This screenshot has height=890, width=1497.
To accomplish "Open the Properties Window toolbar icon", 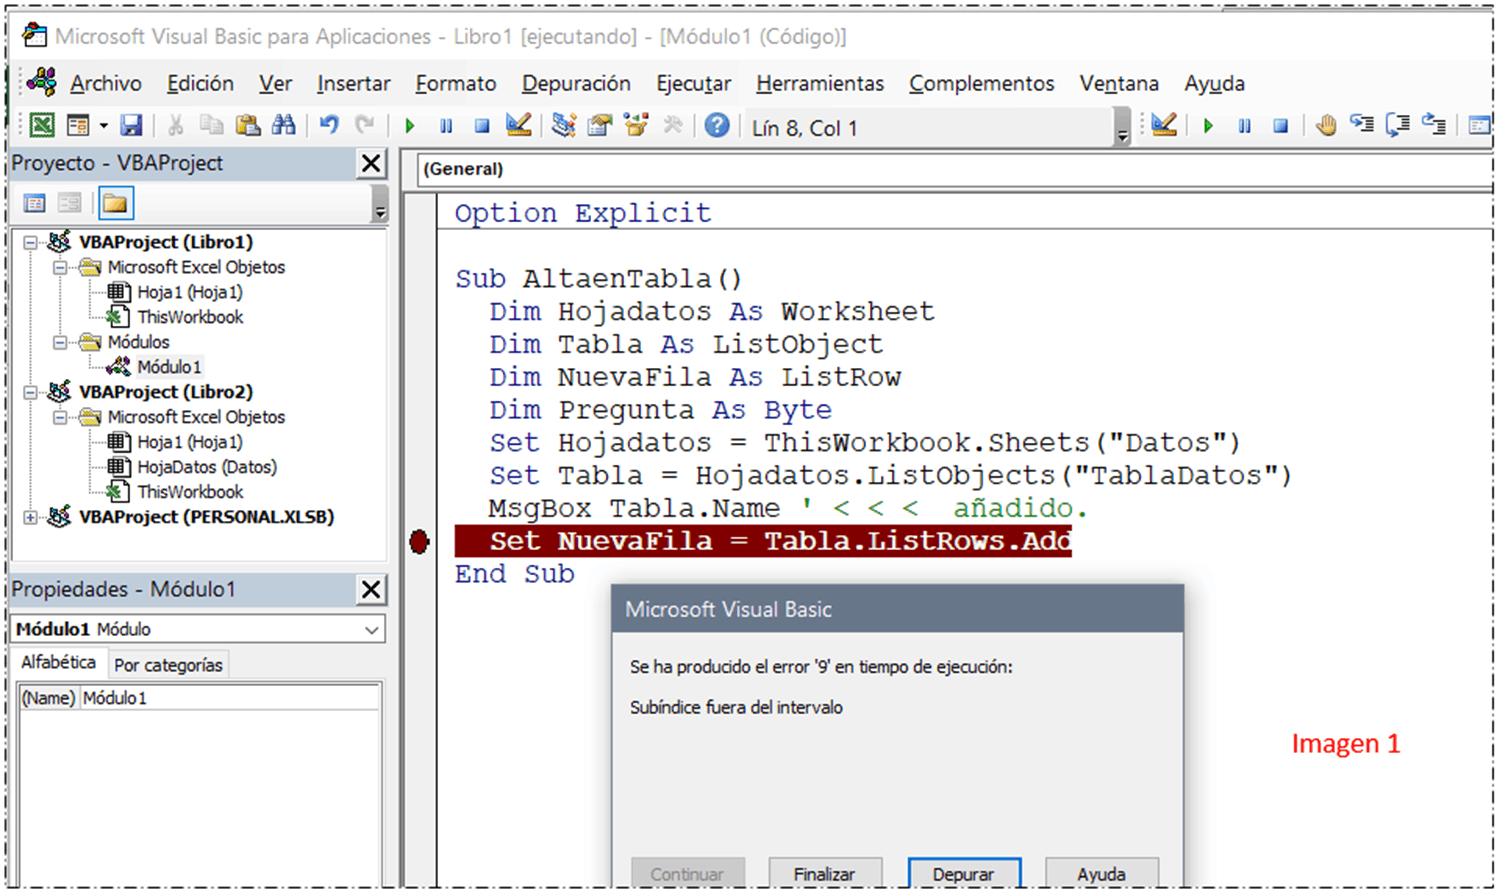I will (x=600, y=125).
